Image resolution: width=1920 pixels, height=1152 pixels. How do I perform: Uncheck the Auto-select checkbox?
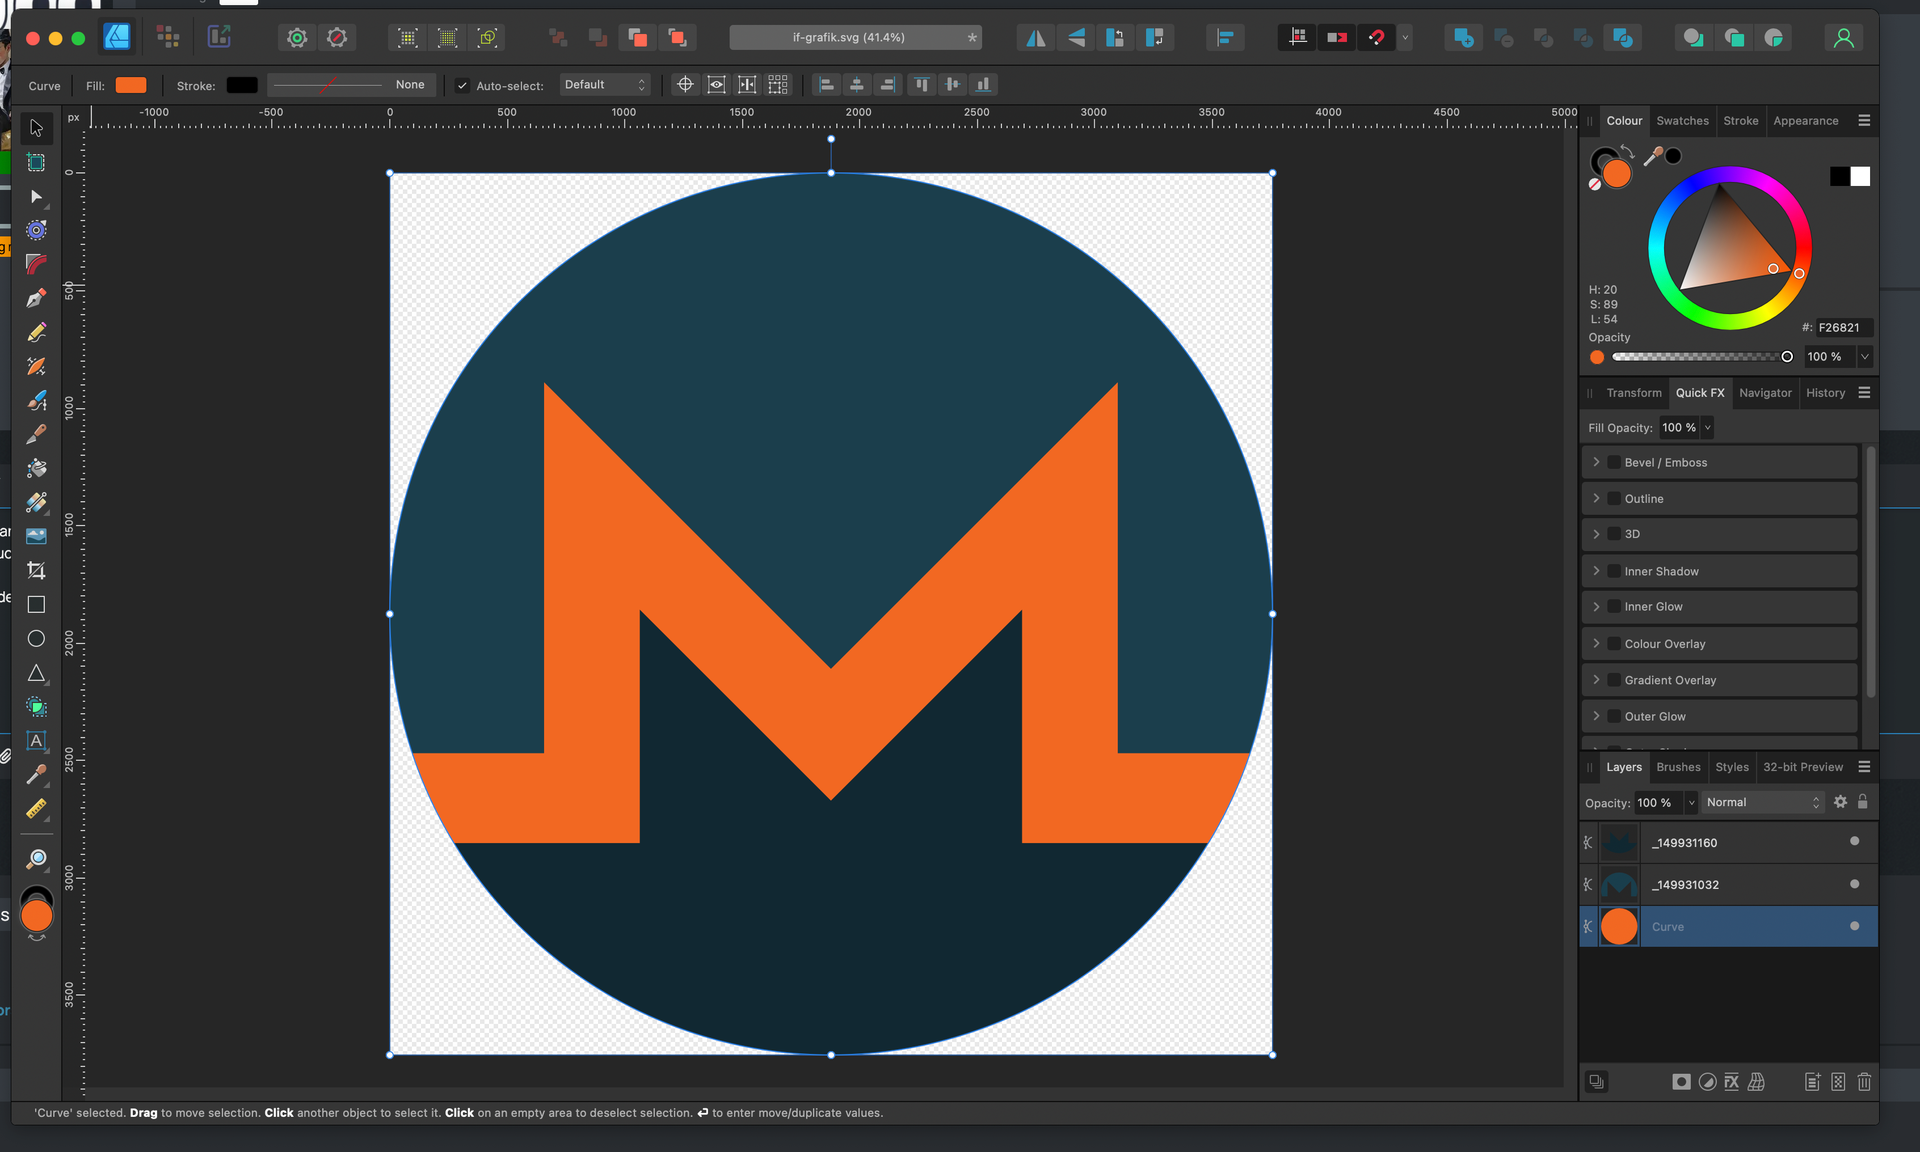(462, 85)
